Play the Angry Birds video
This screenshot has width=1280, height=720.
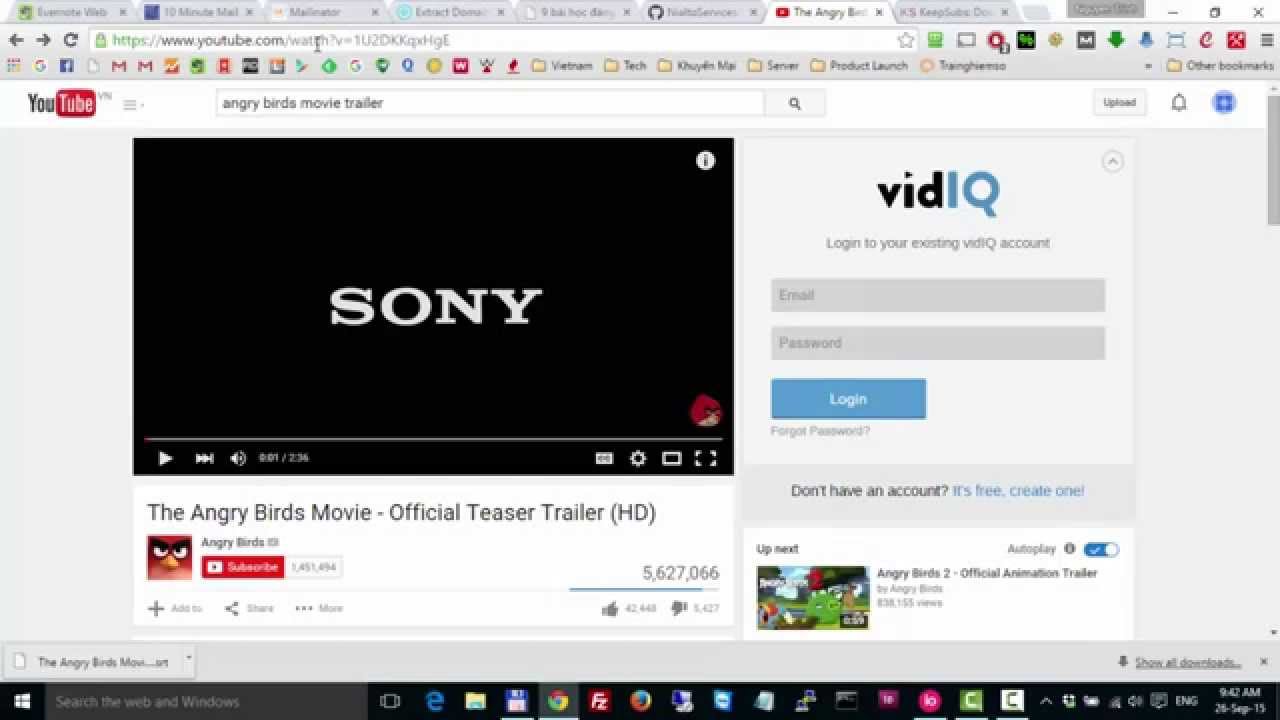pyautogui.click(x=165, y=458)
